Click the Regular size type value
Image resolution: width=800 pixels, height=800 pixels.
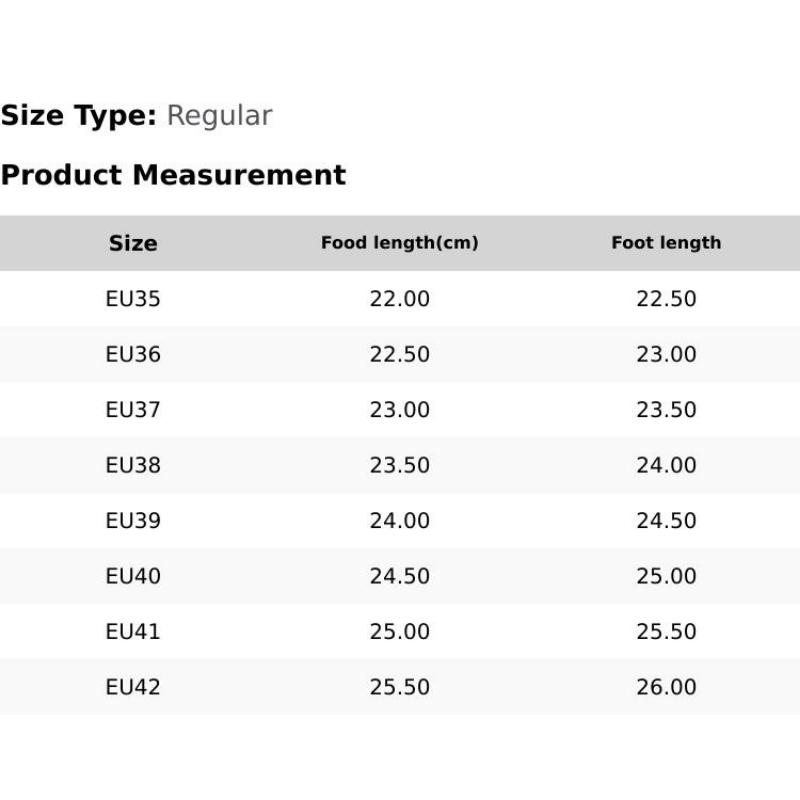click(x=219, y=116)
